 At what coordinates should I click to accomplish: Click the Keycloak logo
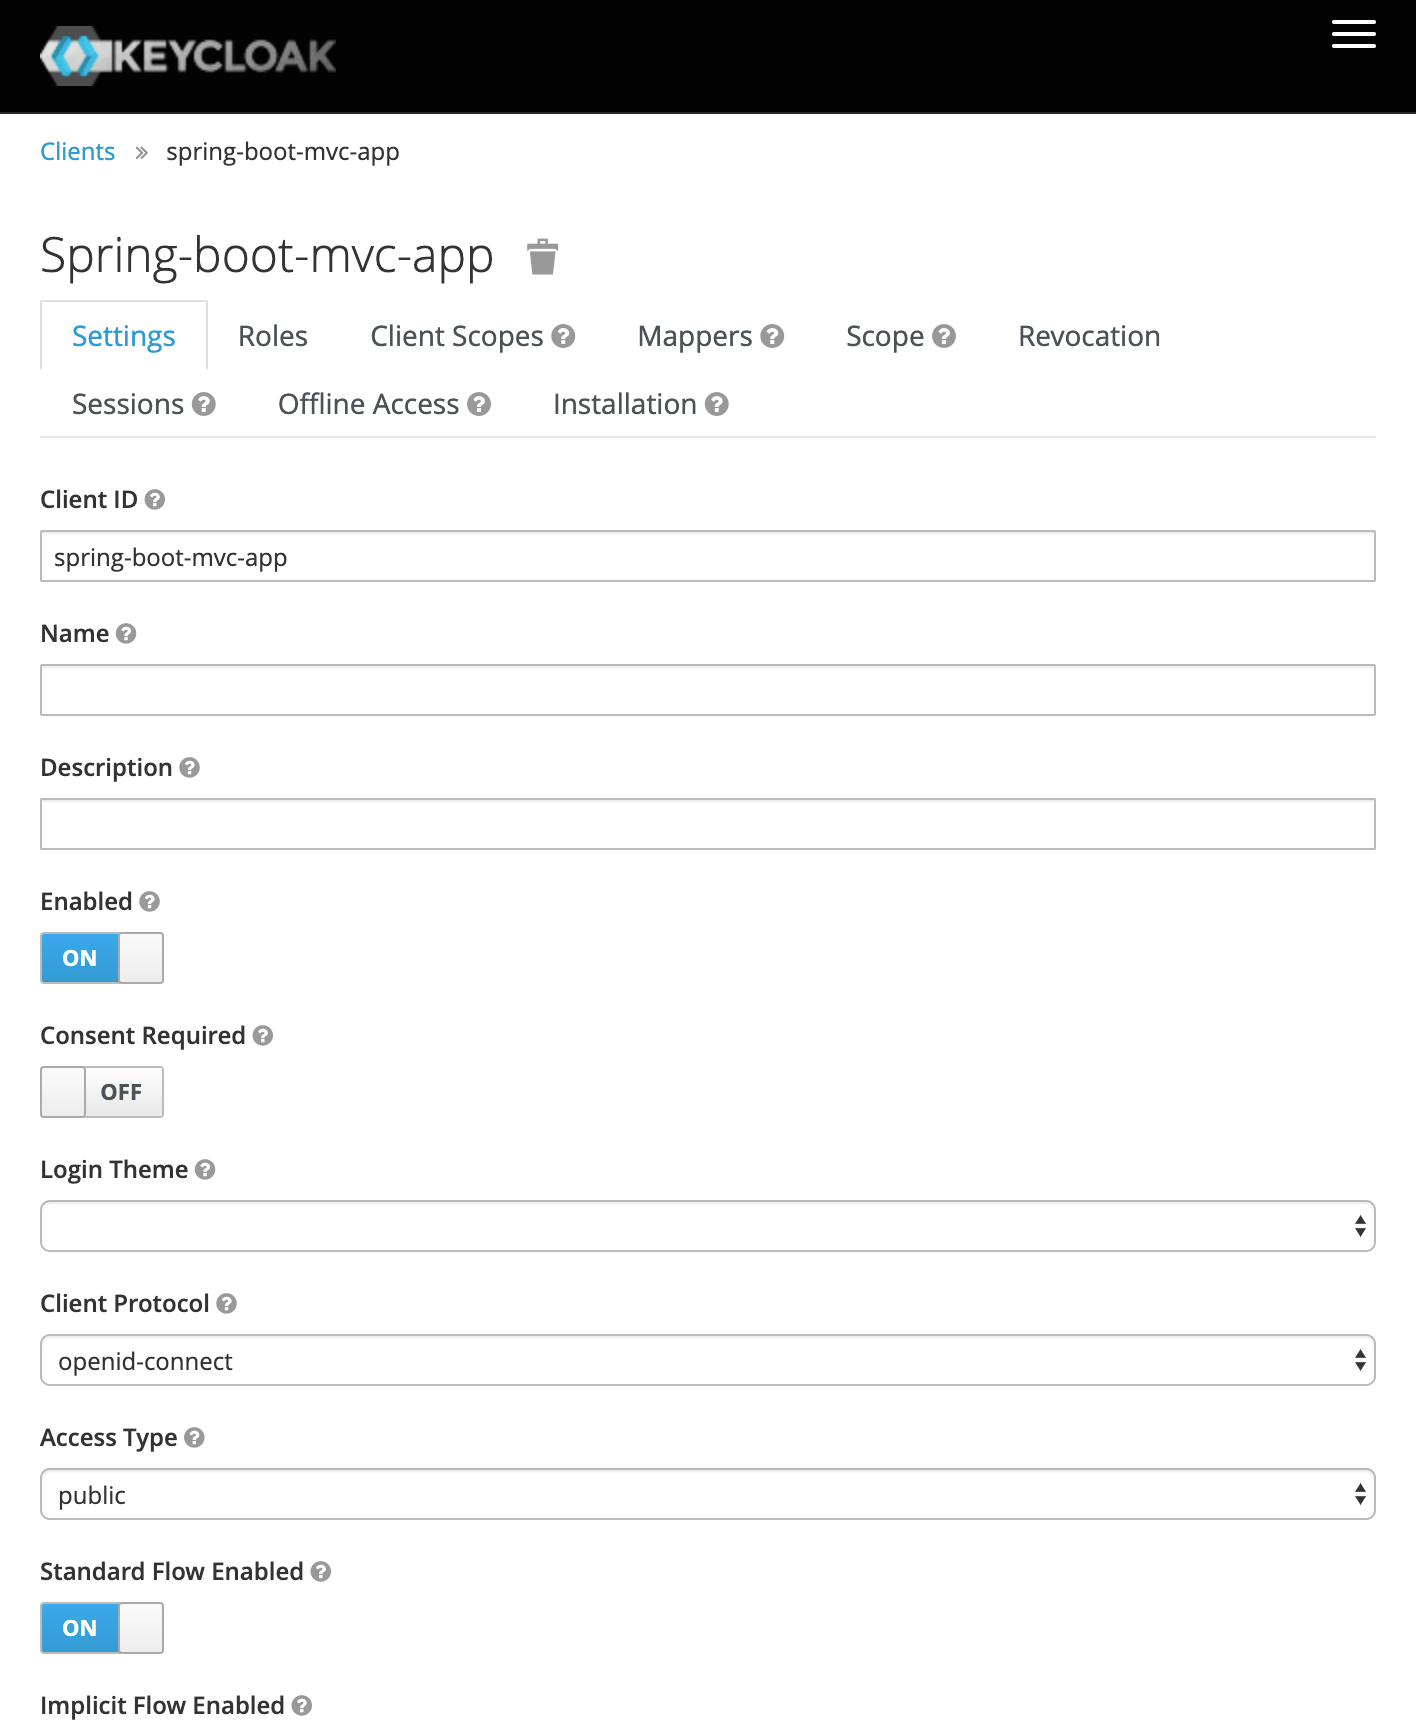[x=188, y=56]
